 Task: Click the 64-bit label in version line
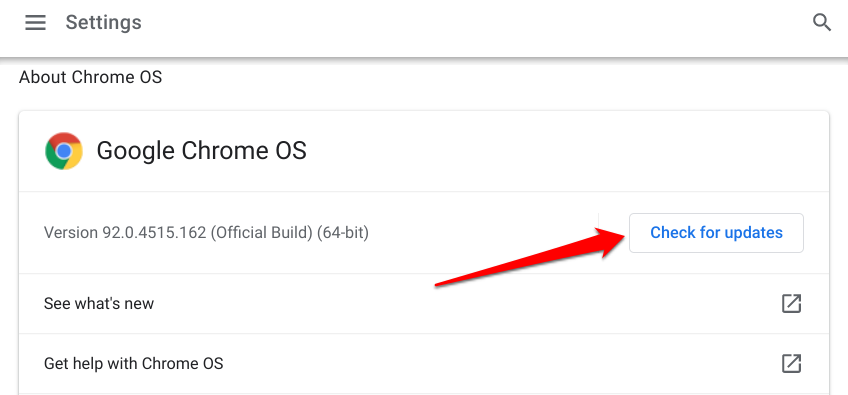pos(343,233)
